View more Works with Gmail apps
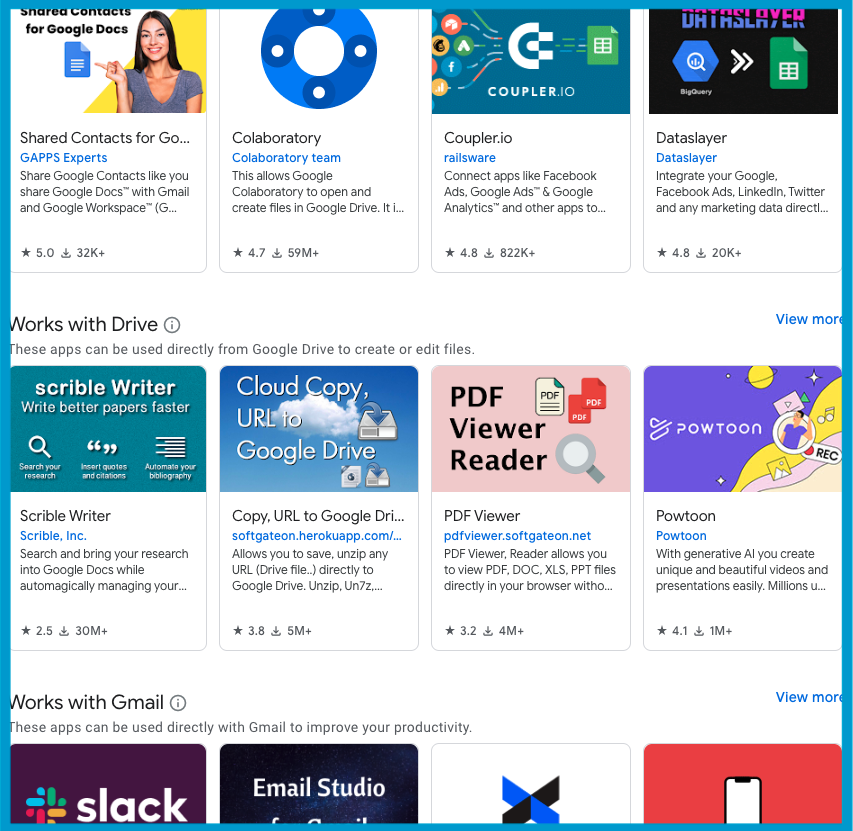This screenshot has width=853, height=831. (808, 697)
